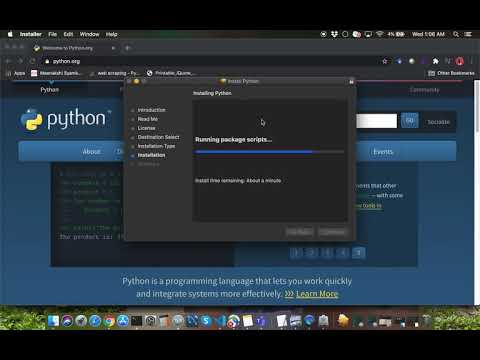Viewport: 480px width, 360px height.
Task: Open the Installer menu in menu bar
Action: [31, 34]
